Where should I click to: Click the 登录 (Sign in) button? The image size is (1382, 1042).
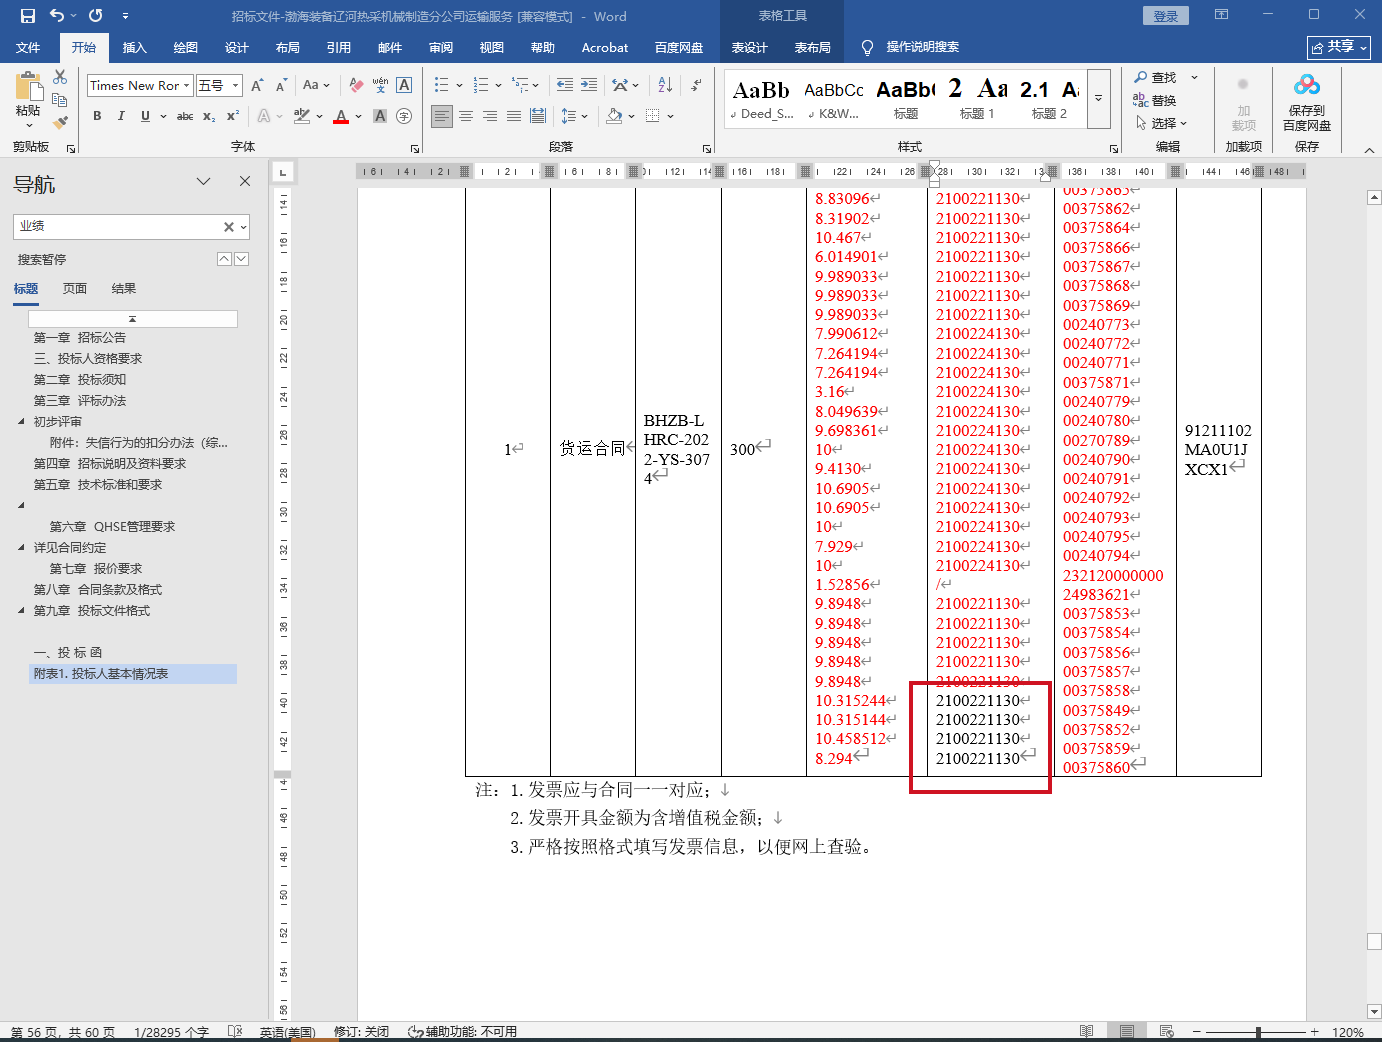[1166, 16]
